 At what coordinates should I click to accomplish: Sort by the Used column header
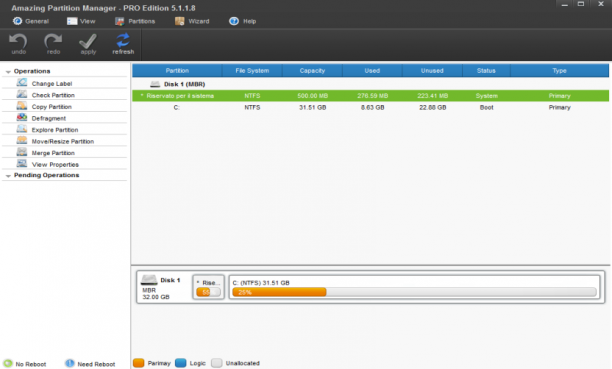pos(372,71)
